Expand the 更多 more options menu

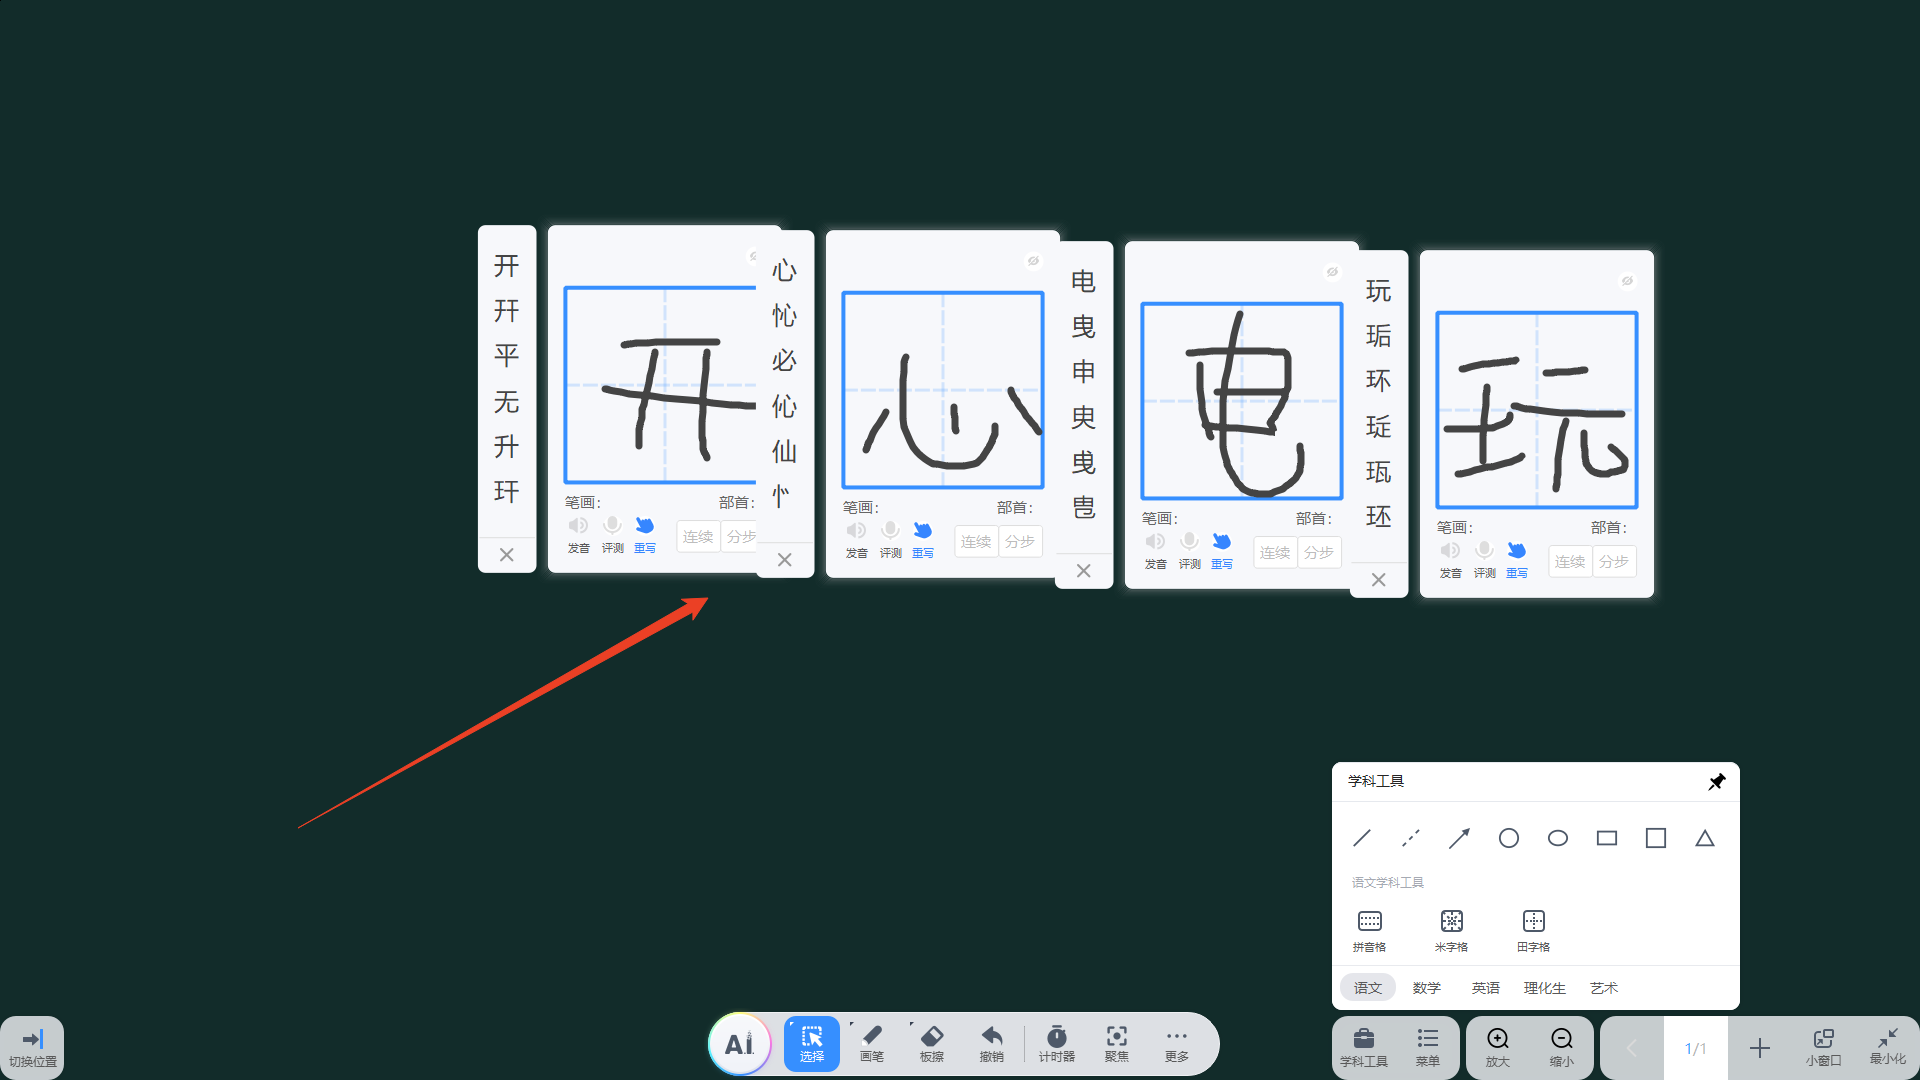(x=1176, y=1043)
